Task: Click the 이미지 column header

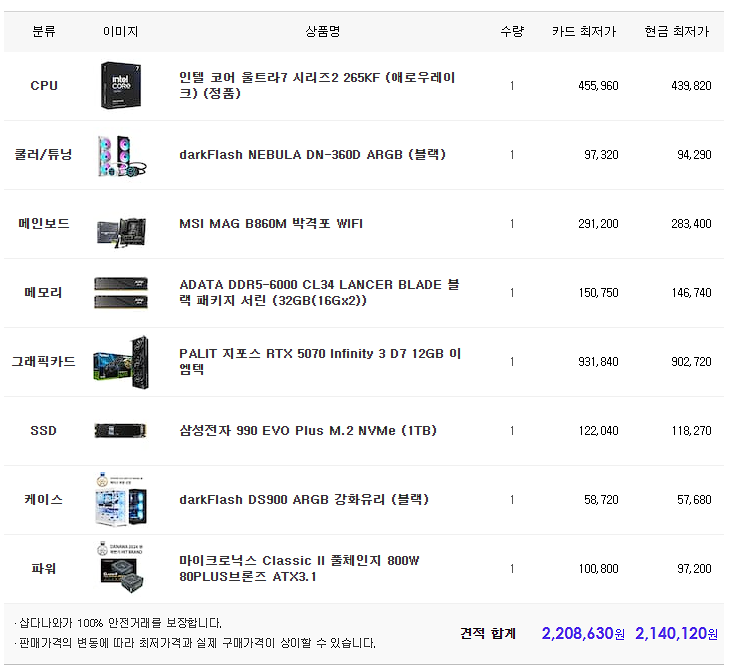Action: 121,31
